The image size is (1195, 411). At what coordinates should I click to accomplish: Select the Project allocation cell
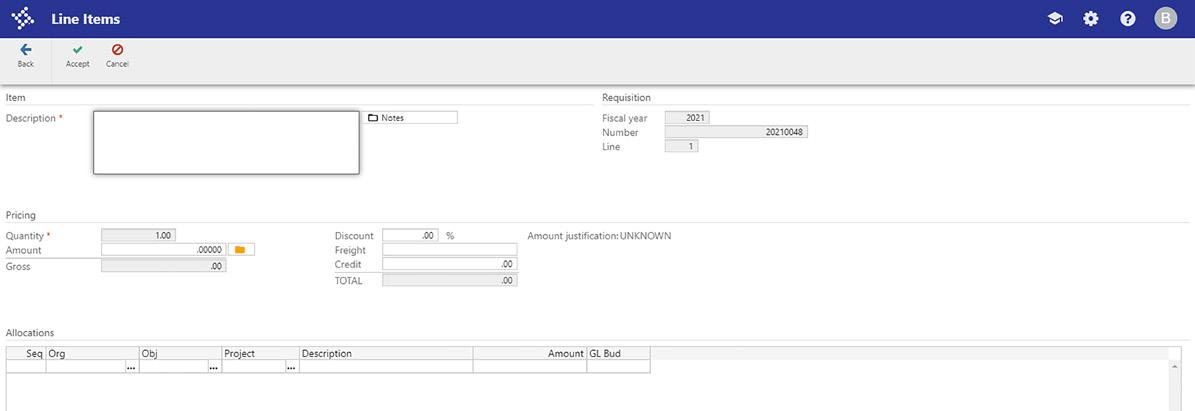(253, 367)
